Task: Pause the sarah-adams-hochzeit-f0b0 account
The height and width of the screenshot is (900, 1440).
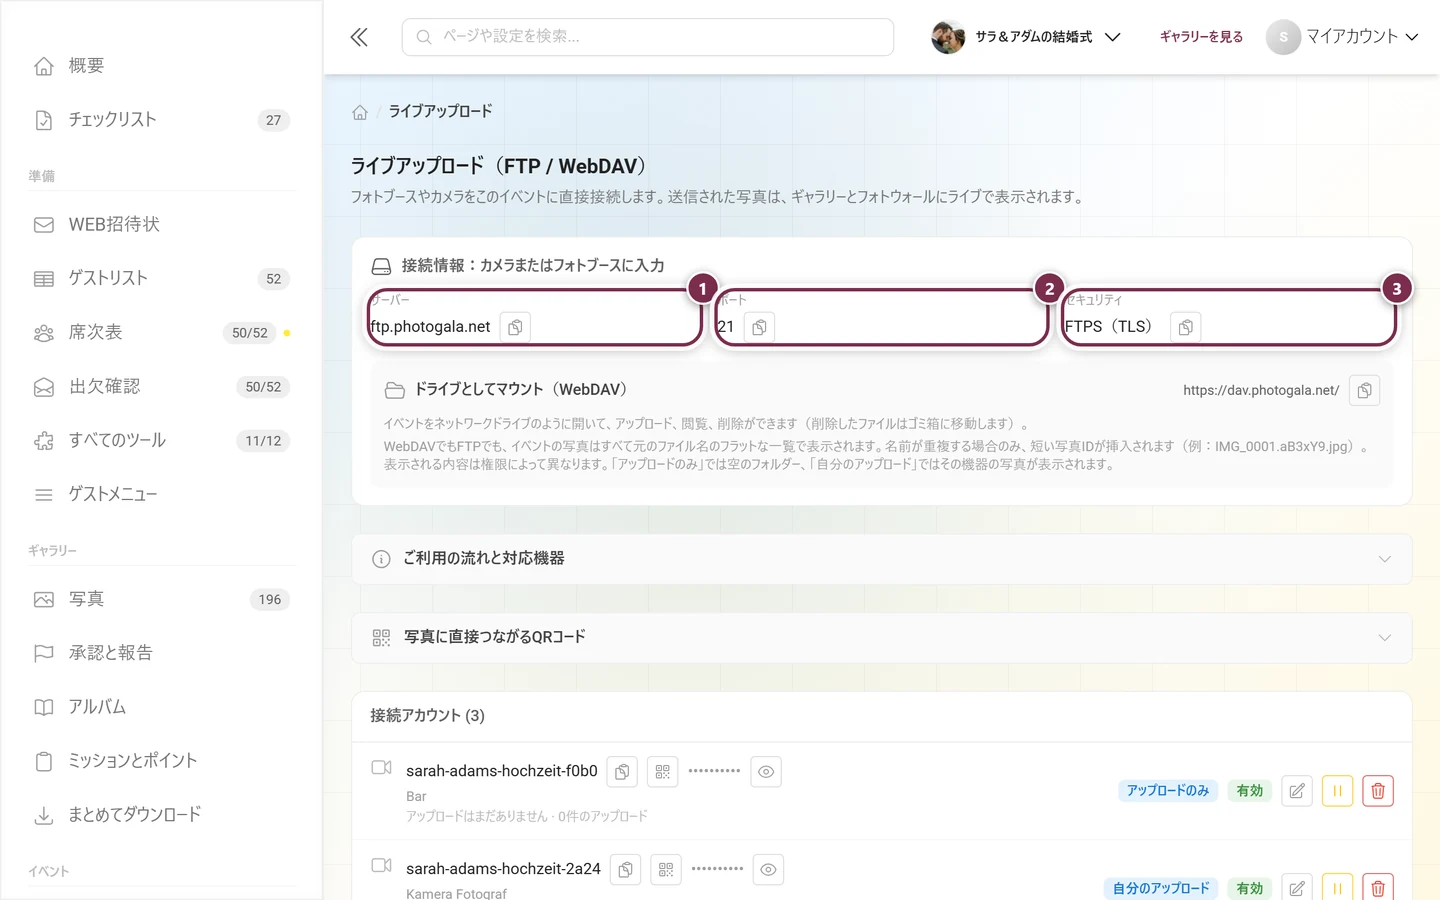Action: [1337, 791]
